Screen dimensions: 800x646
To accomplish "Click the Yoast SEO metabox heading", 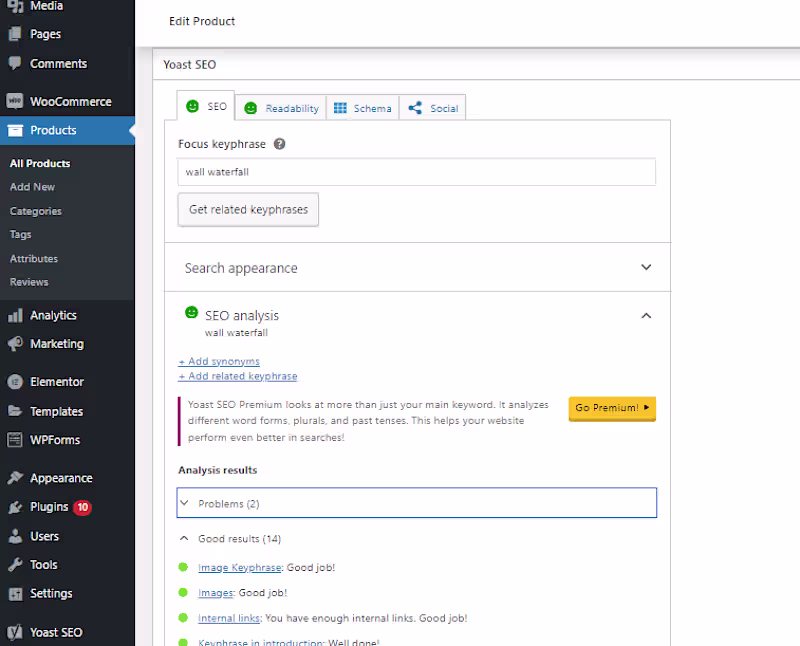I will tap(190, 64).
